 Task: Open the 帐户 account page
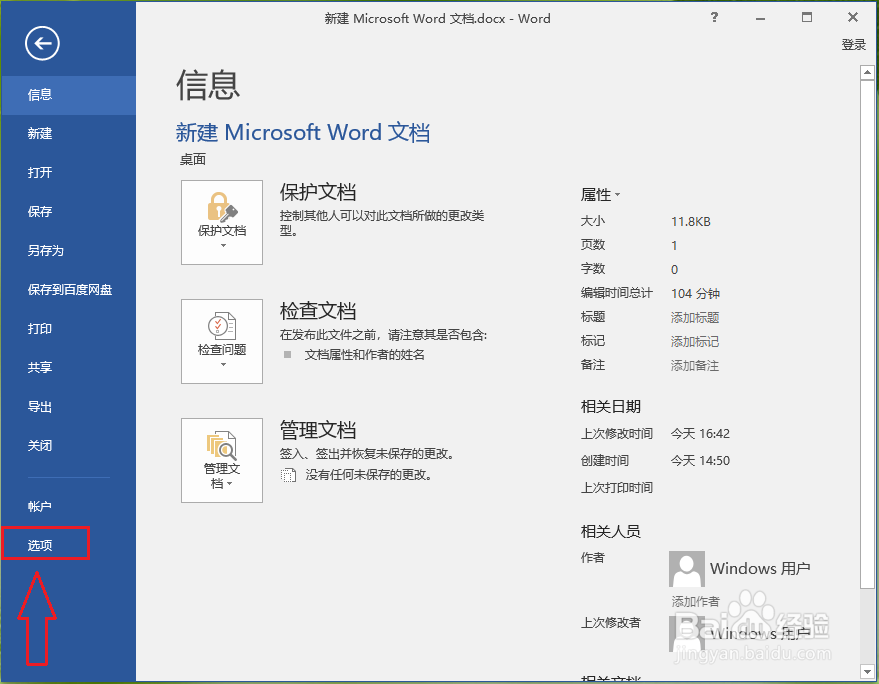click(68, 506)
